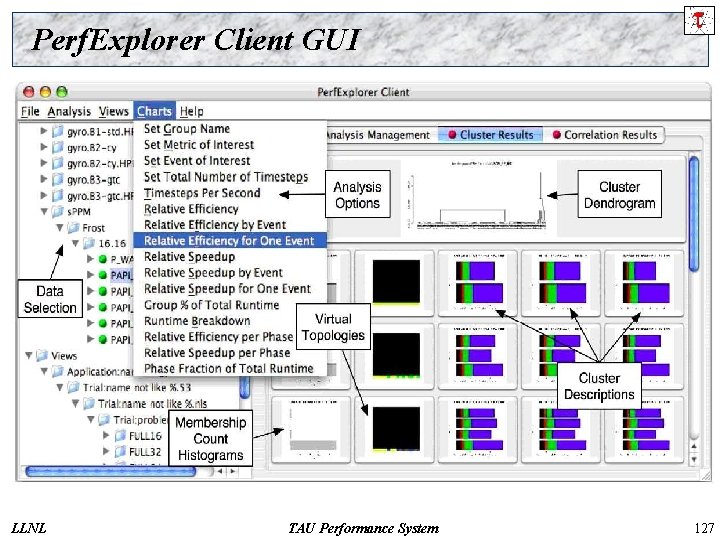Collapse the Views tree node
This screenshot has height=540, width=720.
(x=28, y=355)
